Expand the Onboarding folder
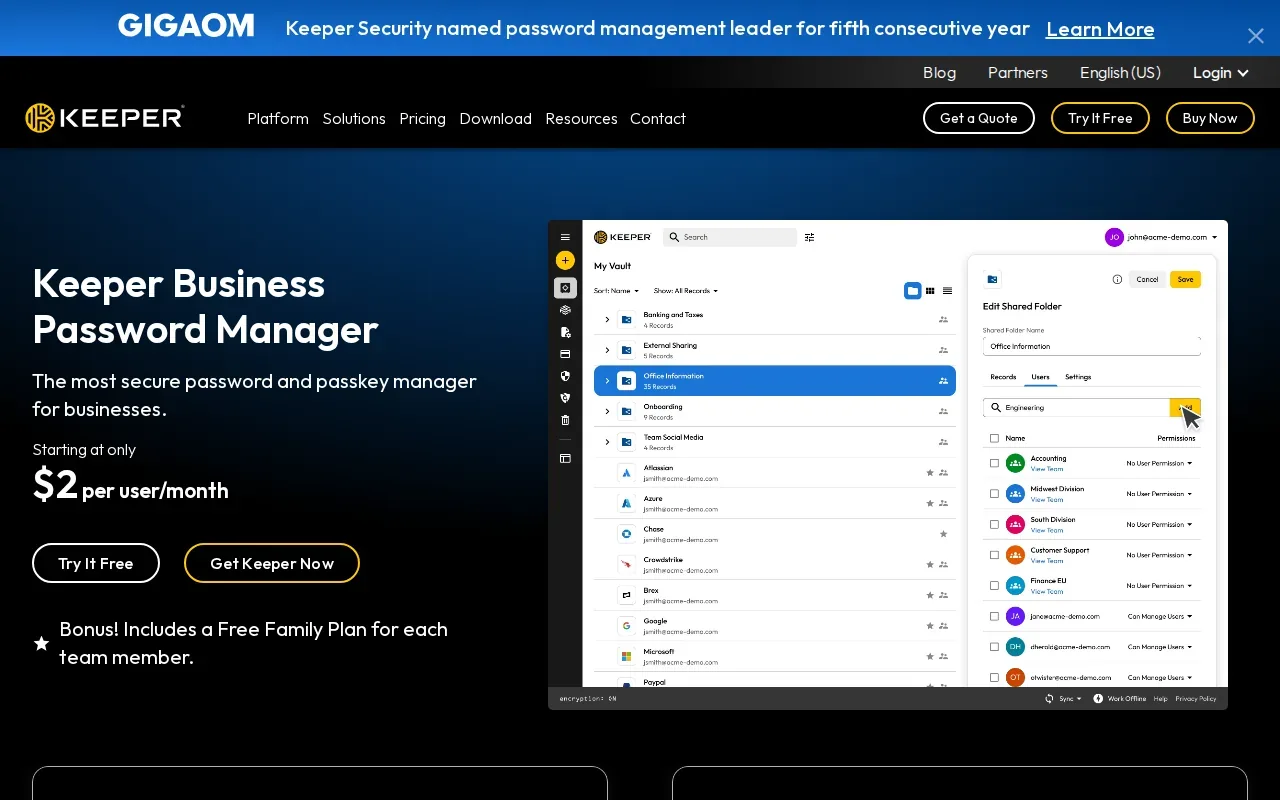 coord(607,411)
